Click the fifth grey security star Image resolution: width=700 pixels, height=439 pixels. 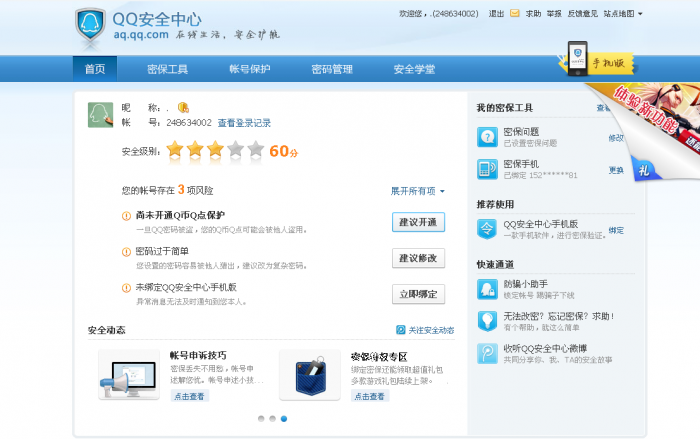(x=256, y=150)
